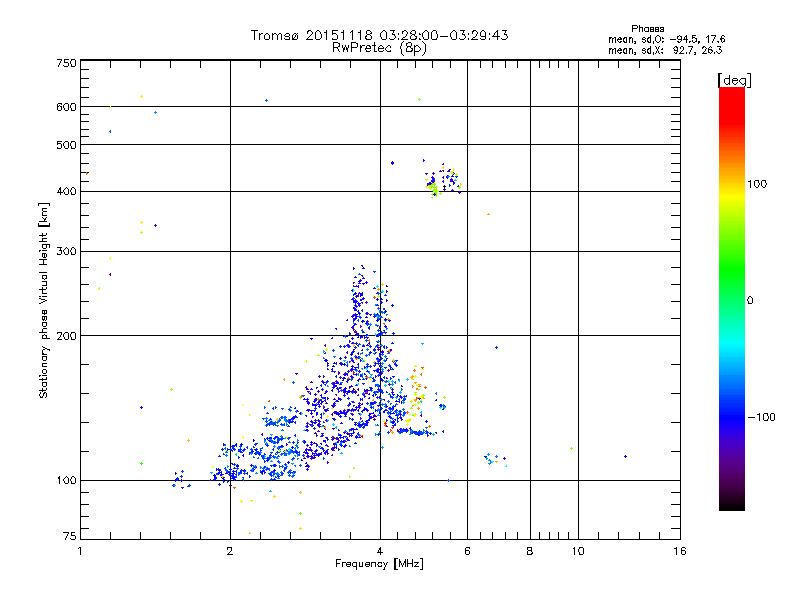This screenshot has width=800, height=600.
Task: Click the y-axis label '400'
Action: (x=66, y=192)
